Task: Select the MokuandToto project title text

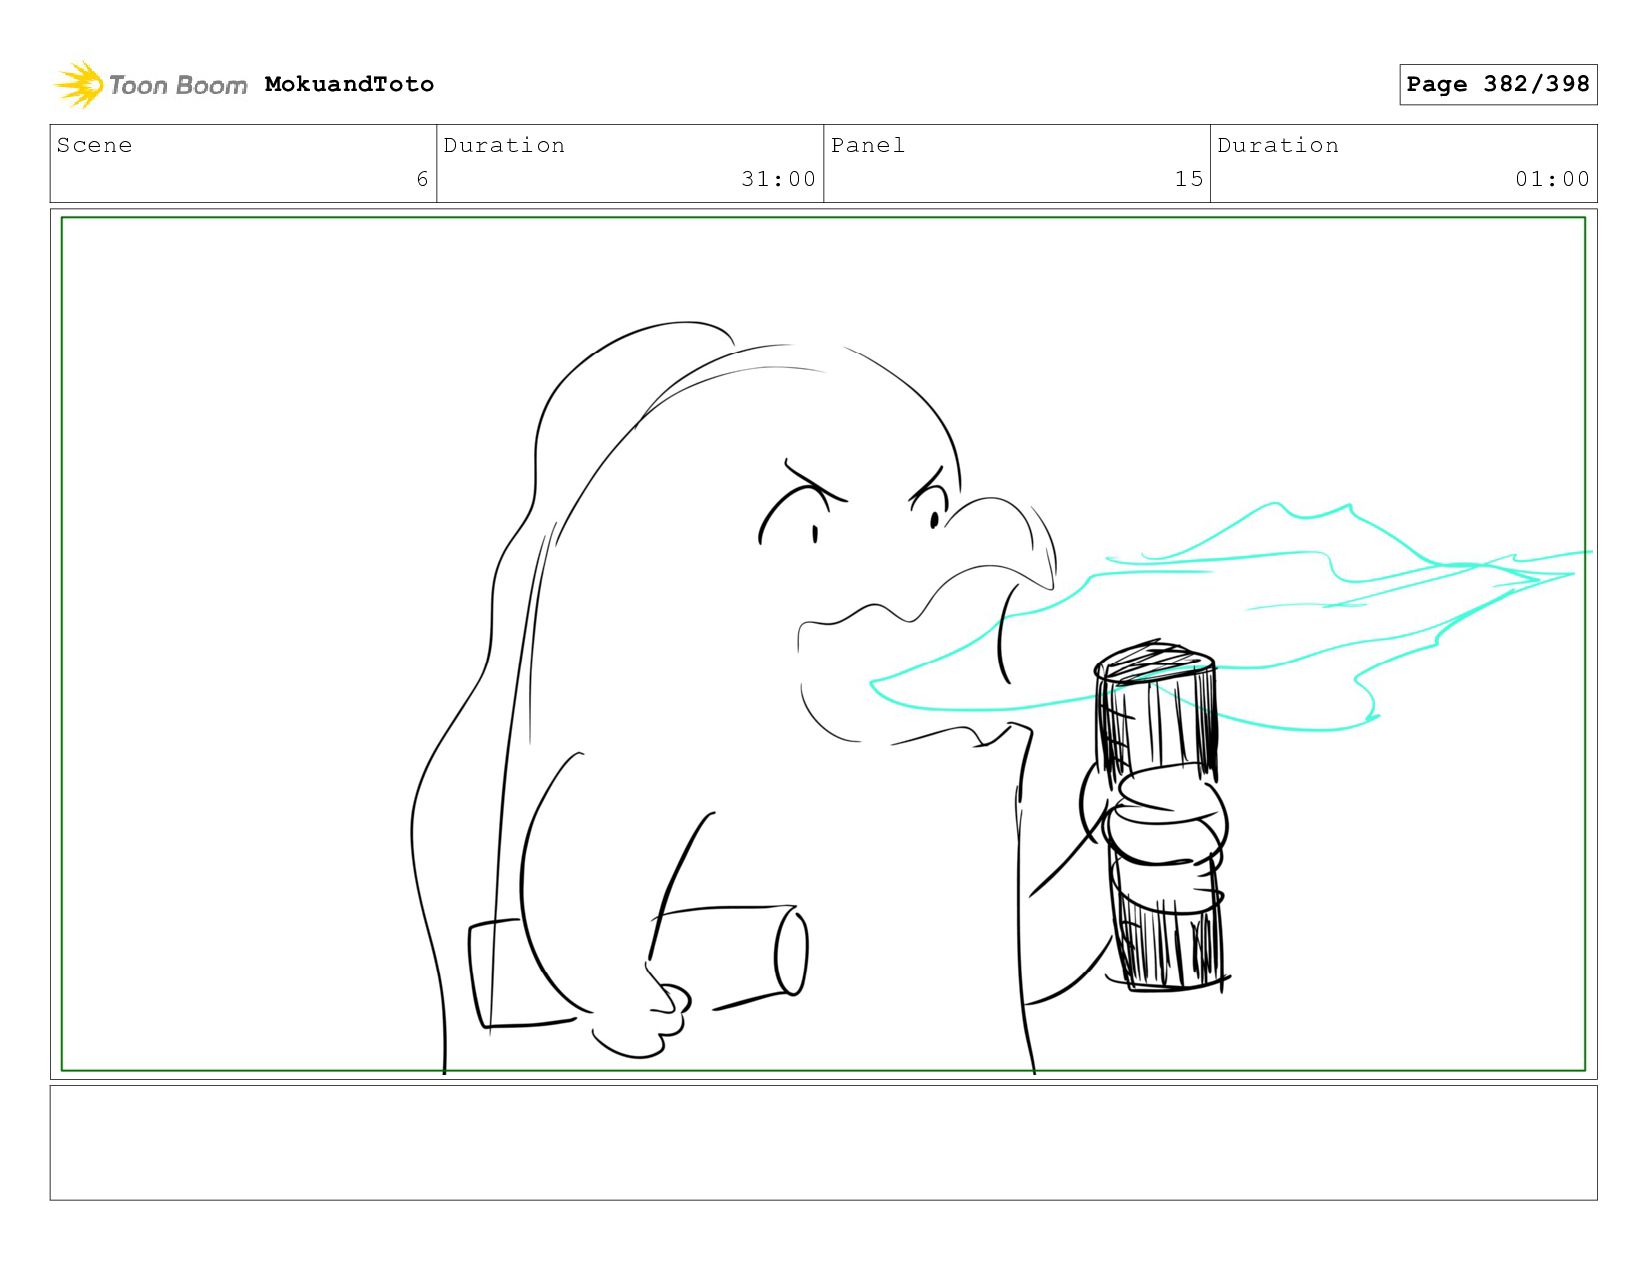Action: [349, 84]
